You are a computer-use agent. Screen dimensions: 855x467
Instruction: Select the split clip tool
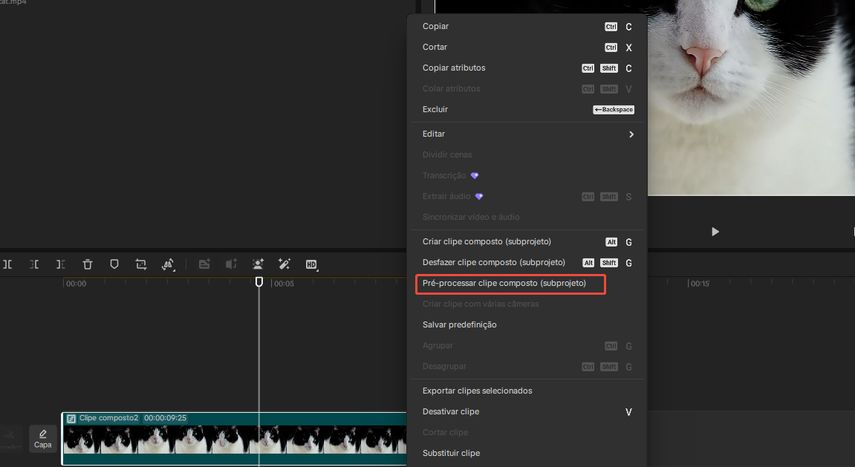pyautogui.click(x=7, y=265)
